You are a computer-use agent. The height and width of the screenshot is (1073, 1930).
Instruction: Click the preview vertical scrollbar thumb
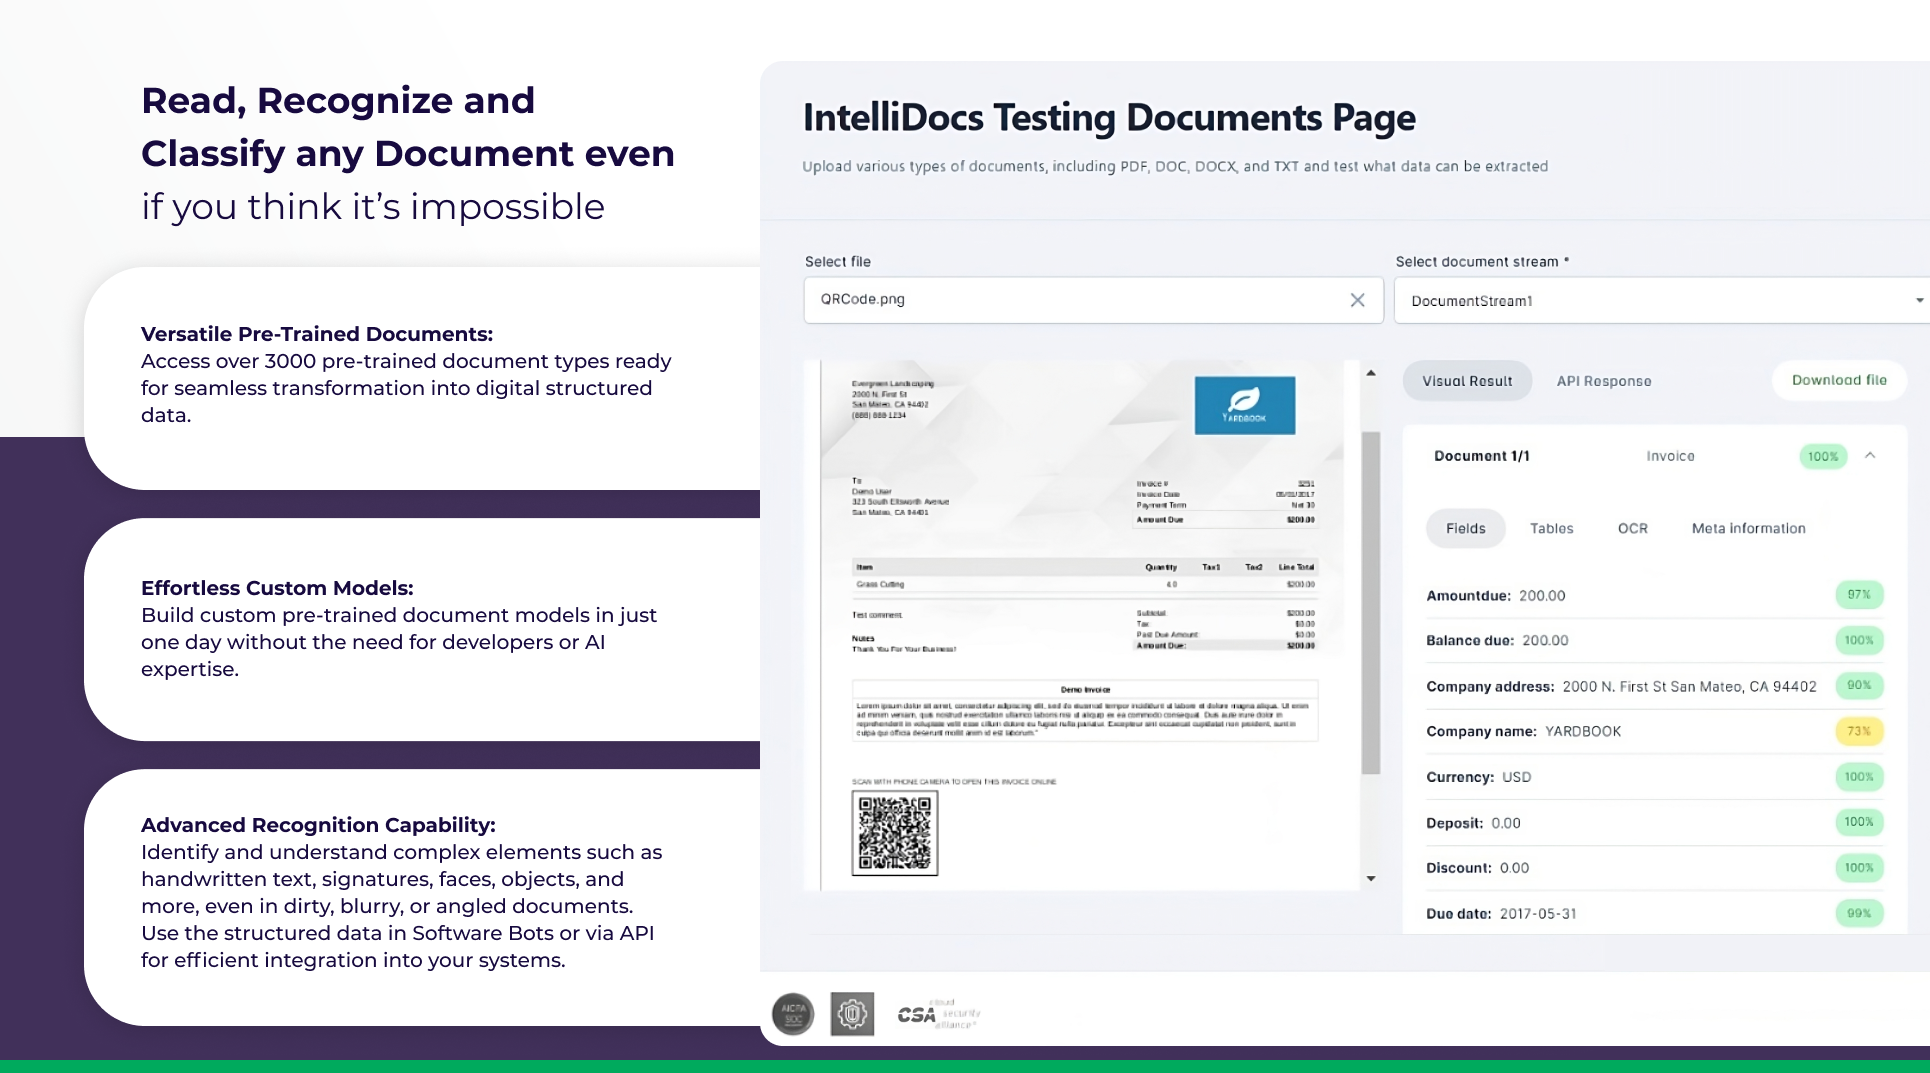tap(1371, 600)
